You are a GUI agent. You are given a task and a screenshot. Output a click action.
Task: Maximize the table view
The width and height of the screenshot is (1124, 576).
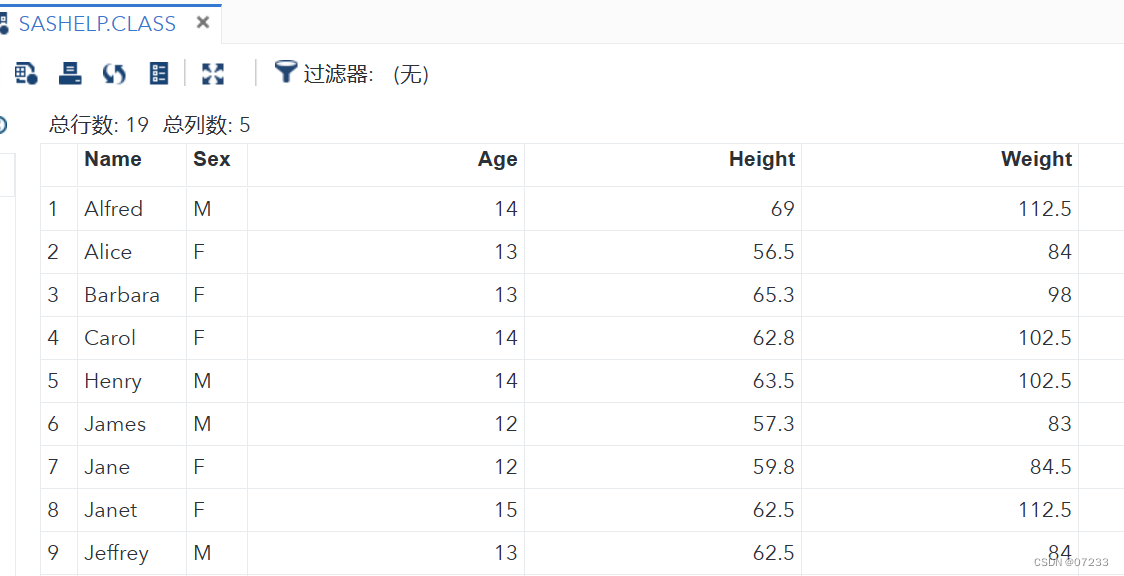click(212, 73)
